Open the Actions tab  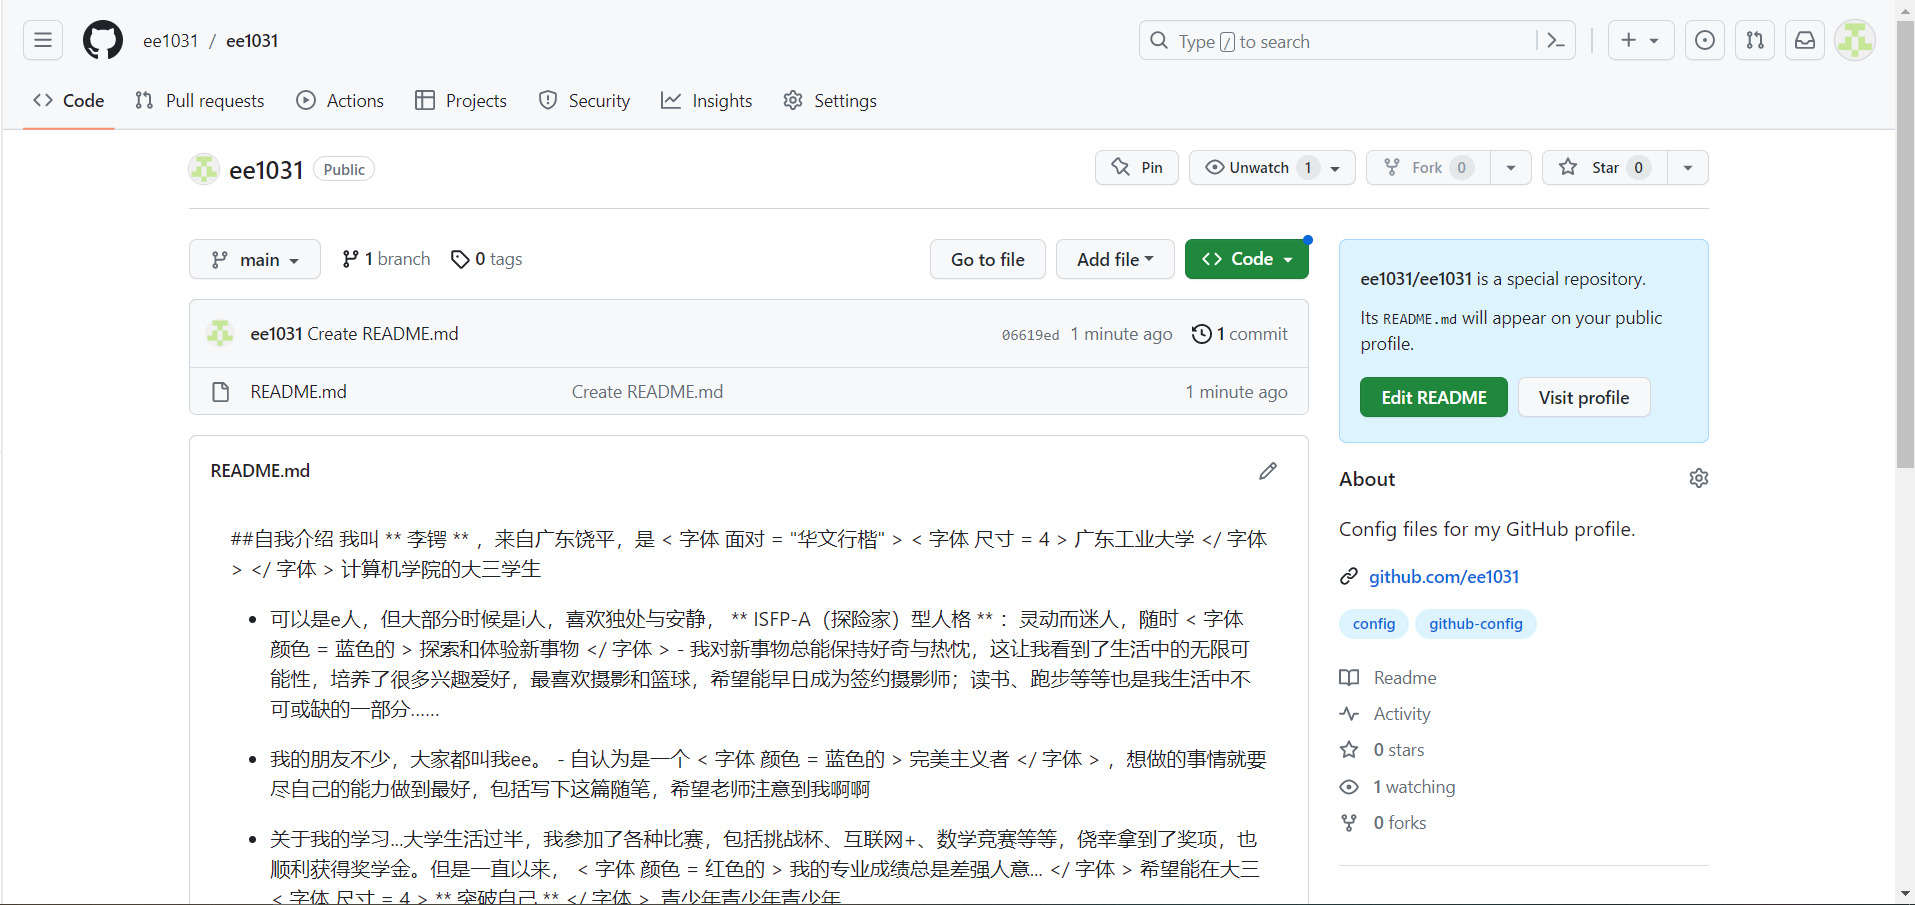[340, 100]
